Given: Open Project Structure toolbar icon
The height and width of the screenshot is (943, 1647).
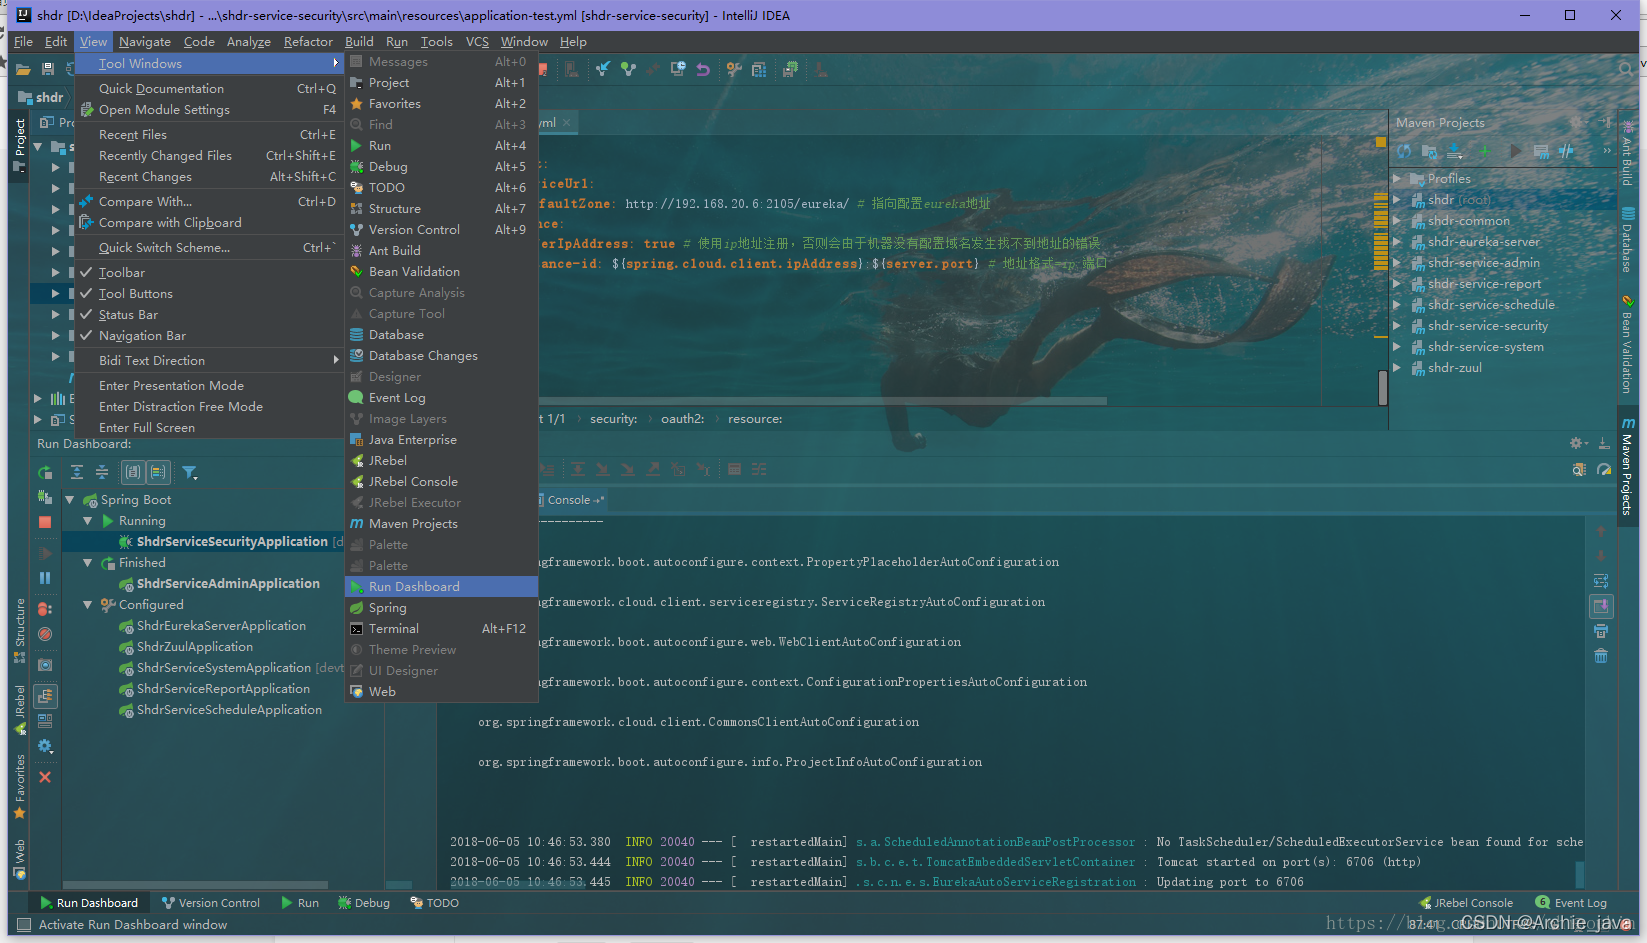Looking at the screenshot, I should click(x=759, y=69).
